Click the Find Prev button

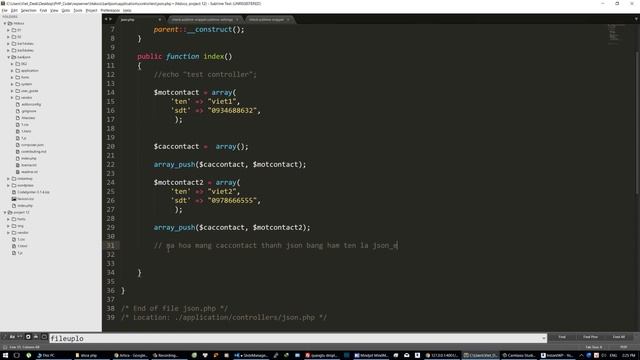[590, 337]
